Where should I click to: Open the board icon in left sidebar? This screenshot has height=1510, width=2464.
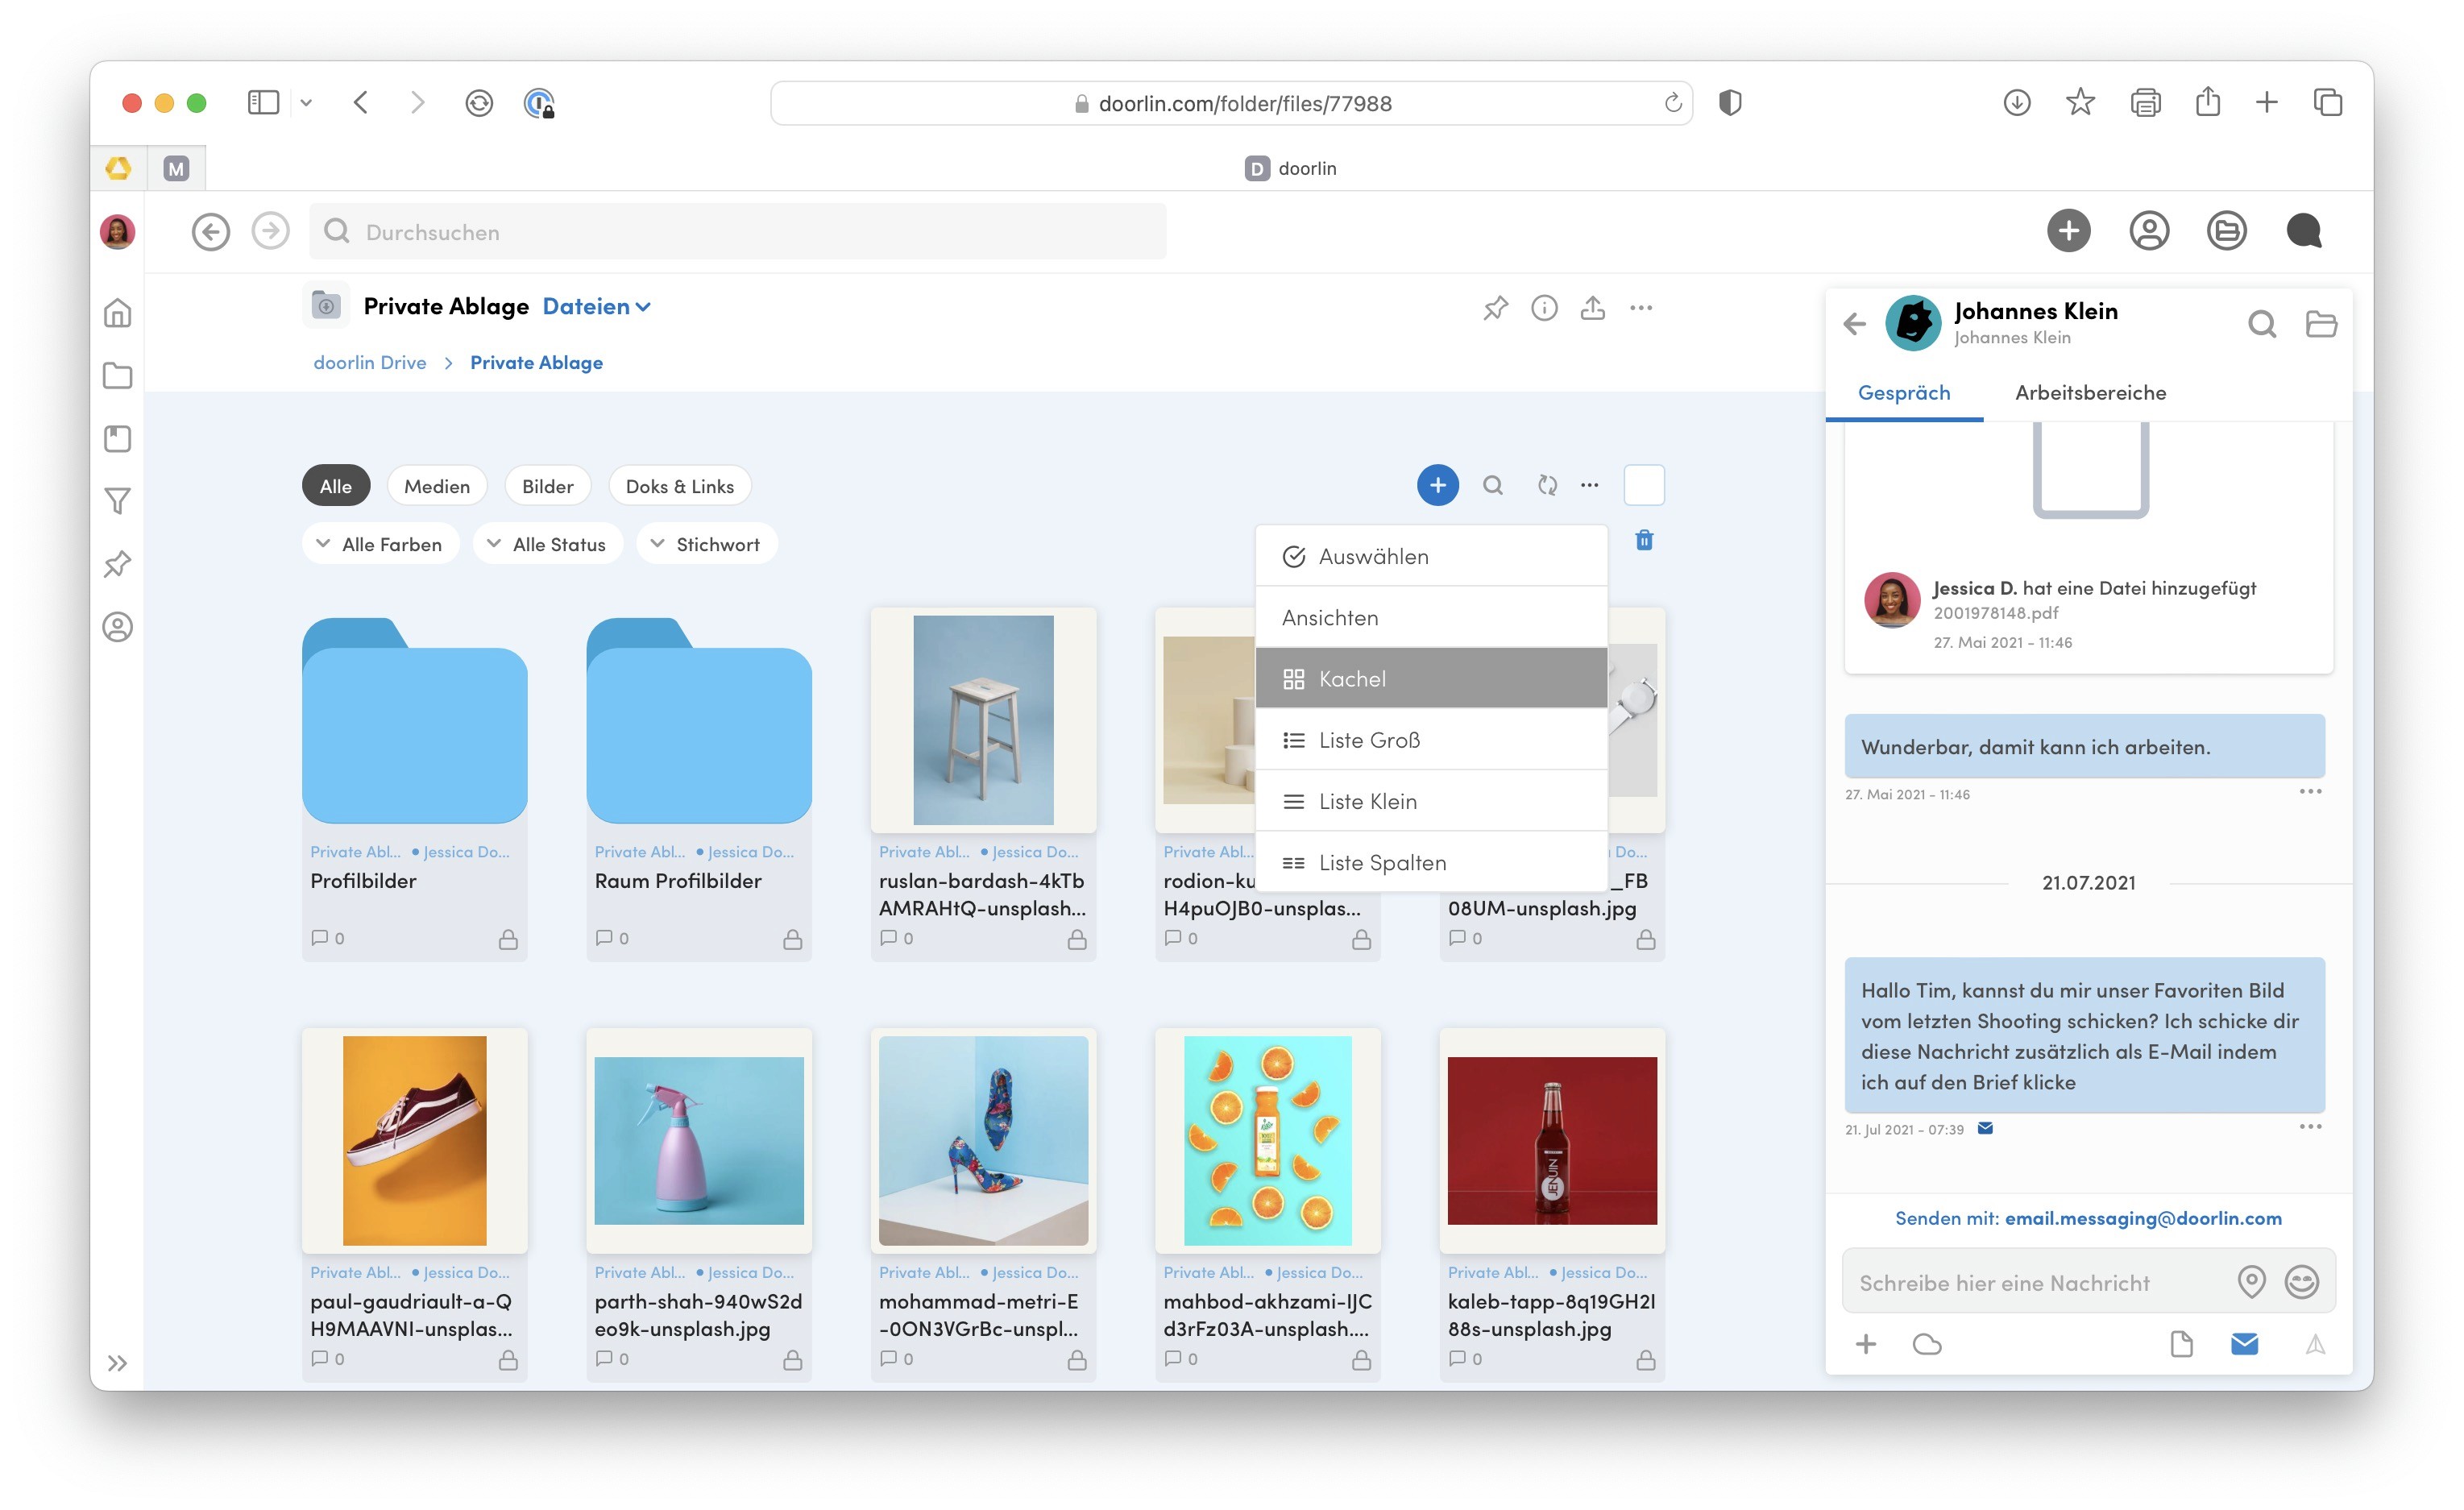pyautogui.click(x=117, y=439)
